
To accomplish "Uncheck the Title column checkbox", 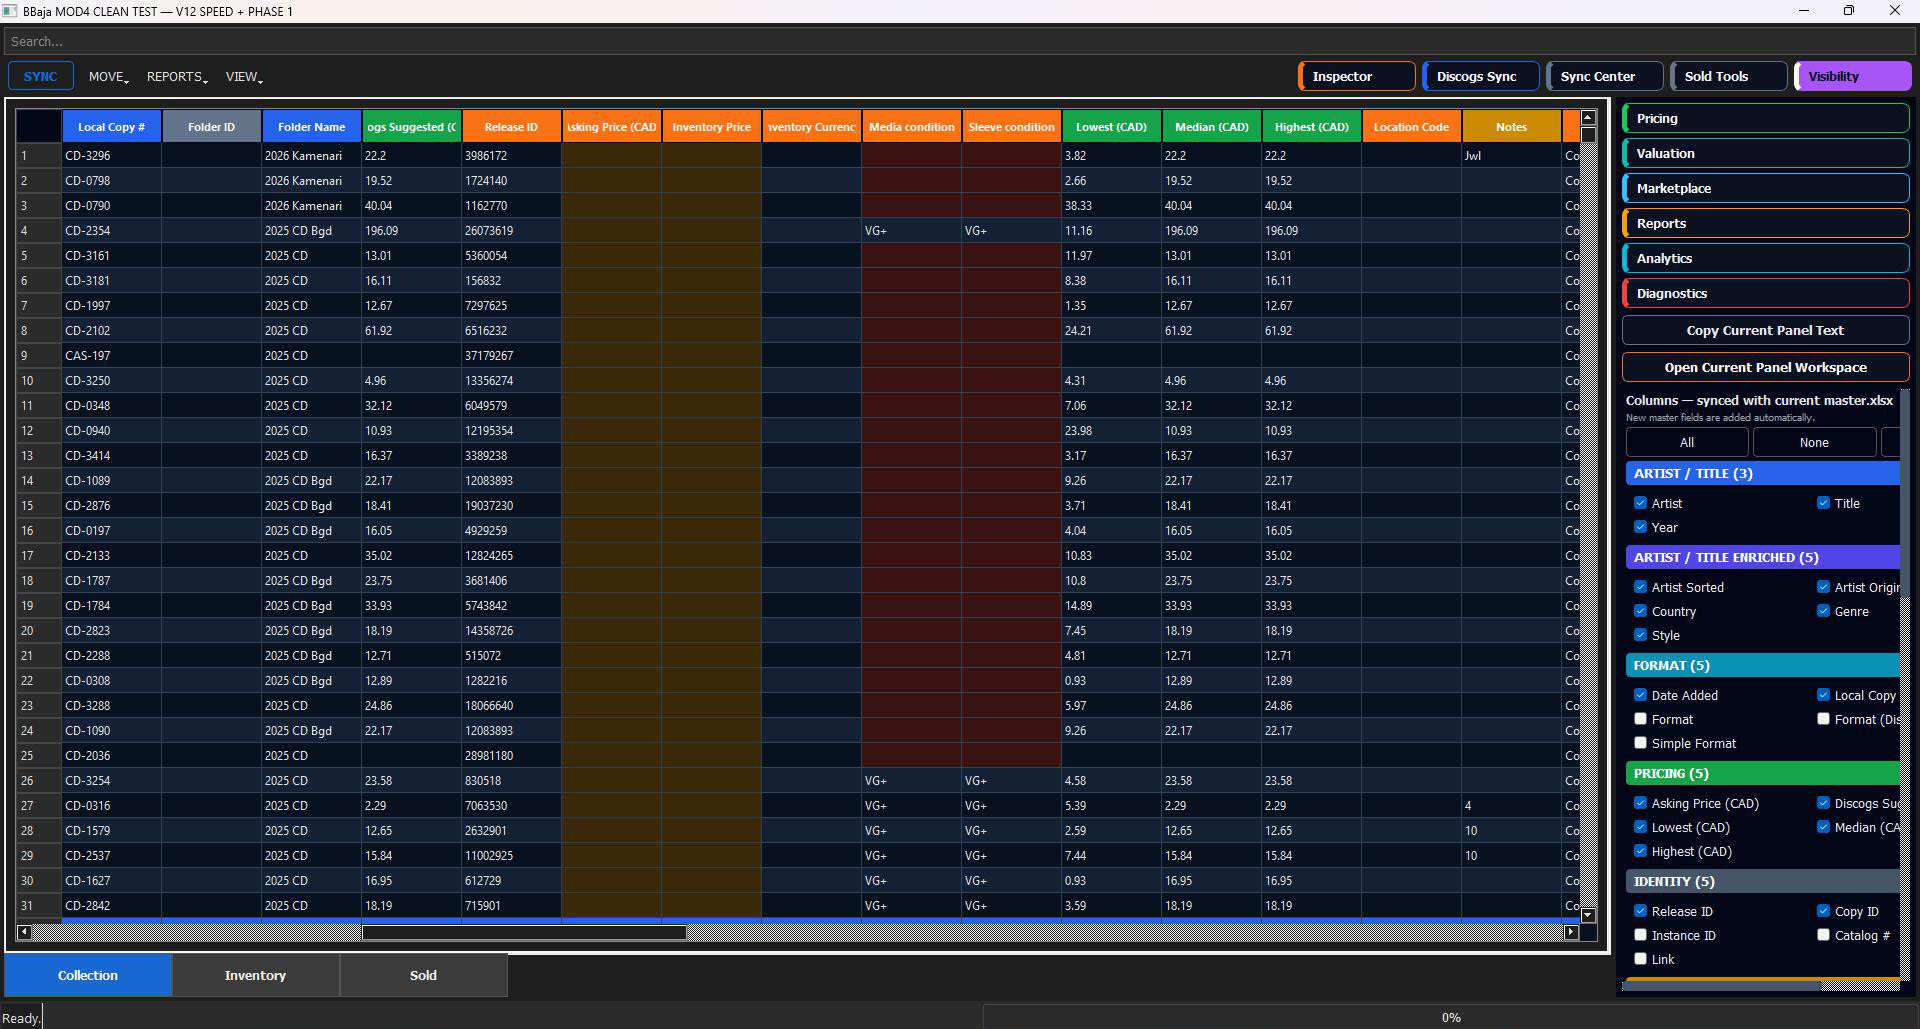I will tap(1823, 503).
